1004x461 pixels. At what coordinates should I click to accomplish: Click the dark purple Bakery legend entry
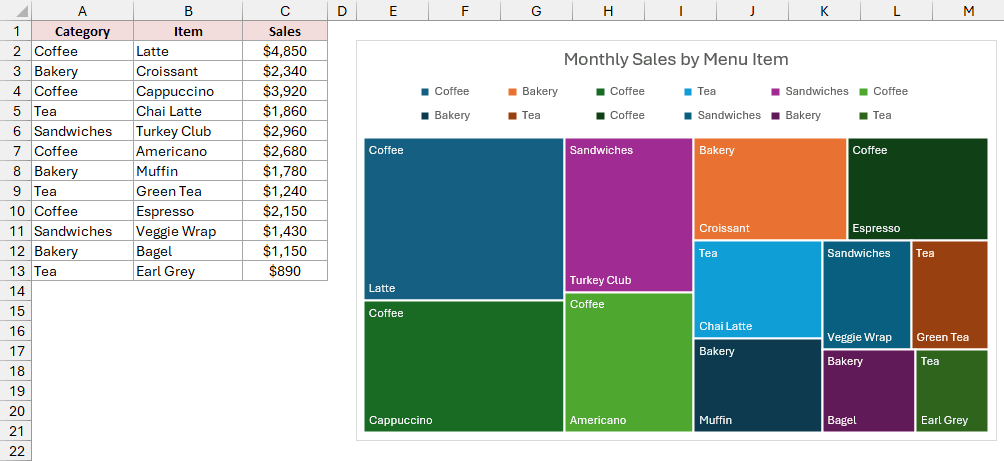[x=796, y=115]
